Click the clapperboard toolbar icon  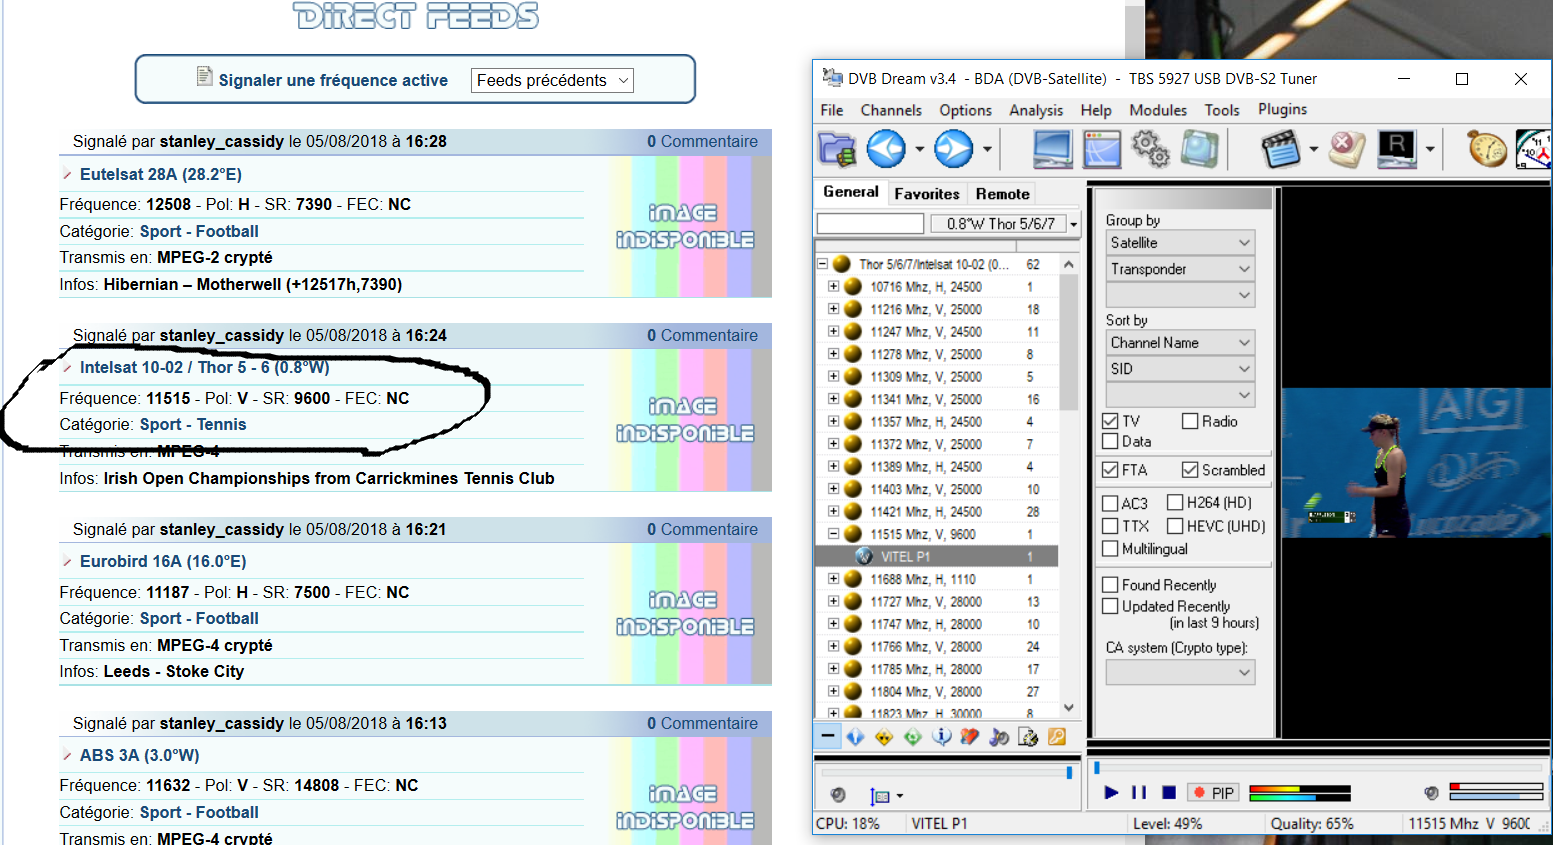click(1281, 149)
